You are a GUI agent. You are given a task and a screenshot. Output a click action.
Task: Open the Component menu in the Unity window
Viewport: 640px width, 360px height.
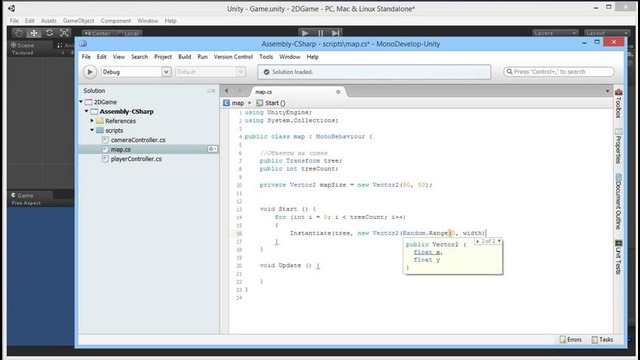[116, 20]
